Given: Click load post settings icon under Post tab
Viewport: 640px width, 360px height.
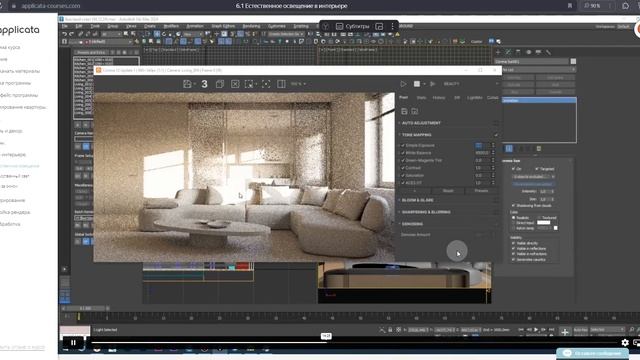Looking at the screenshot, I should click(x=414, y=111).
